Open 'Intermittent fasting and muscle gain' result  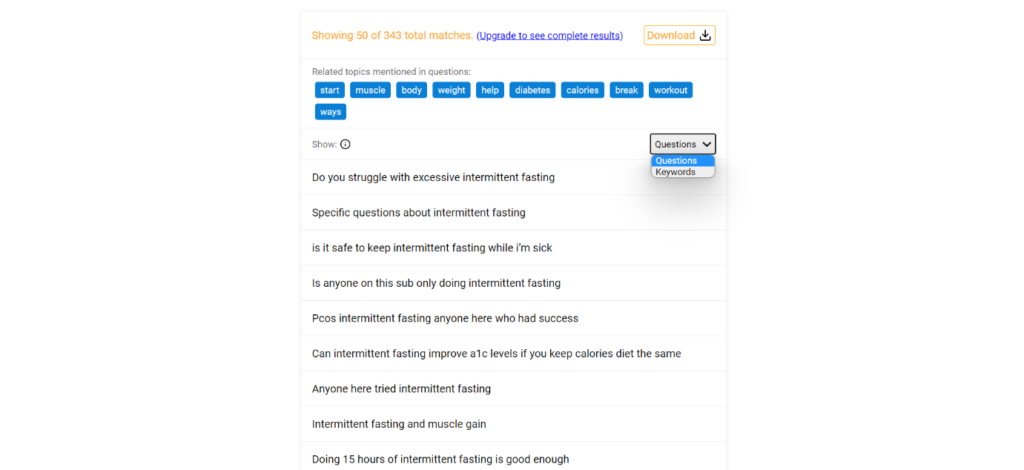pos(513,424)
